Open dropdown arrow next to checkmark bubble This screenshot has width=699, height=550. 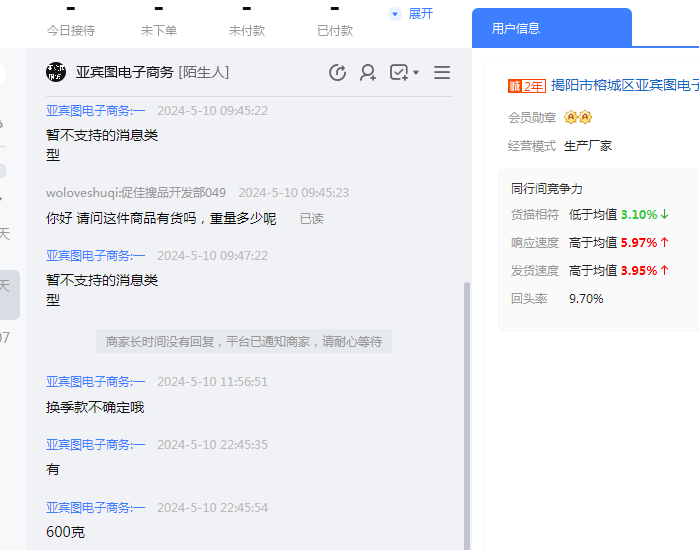416,73
